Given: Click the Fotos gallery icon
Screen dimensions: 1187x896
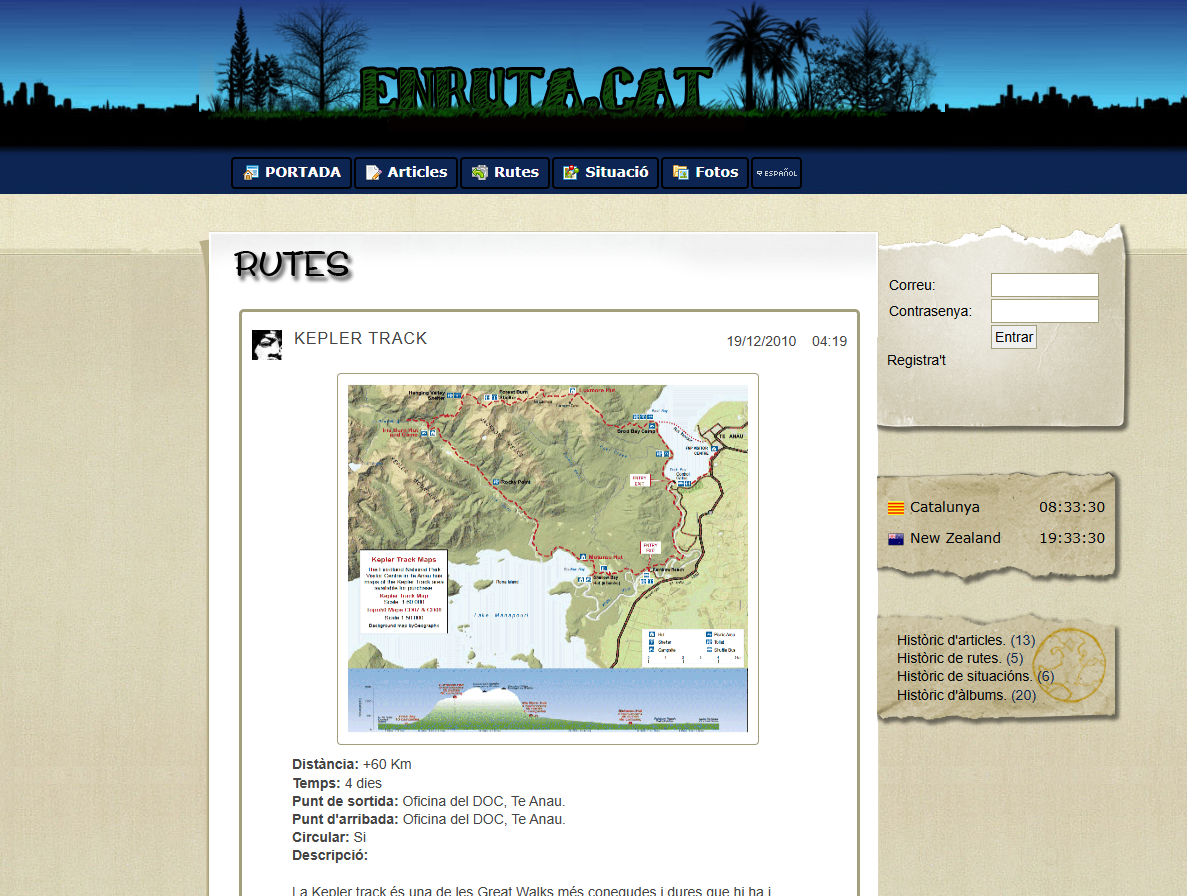Looking at the screenshot, I should click(681, 173).
